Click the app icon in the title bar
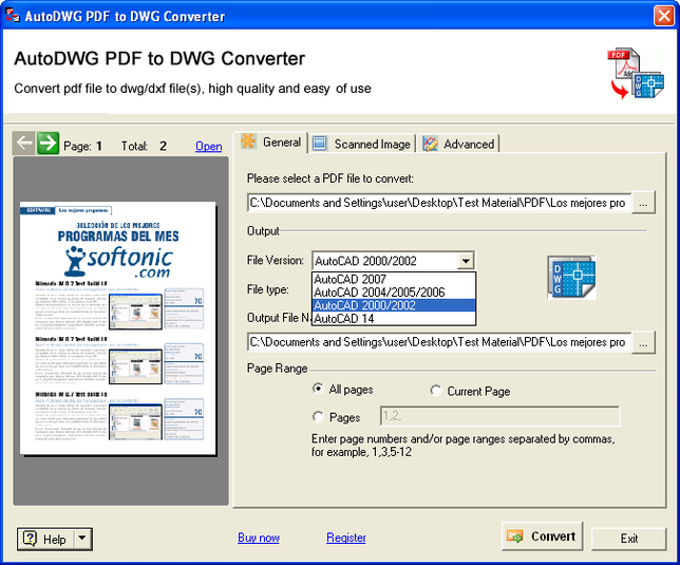680x565 pixels. 13,16
